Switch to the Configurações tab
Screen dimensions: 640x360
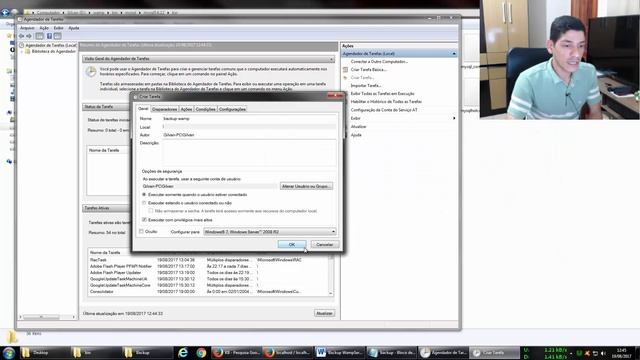[x=232, y=109]
